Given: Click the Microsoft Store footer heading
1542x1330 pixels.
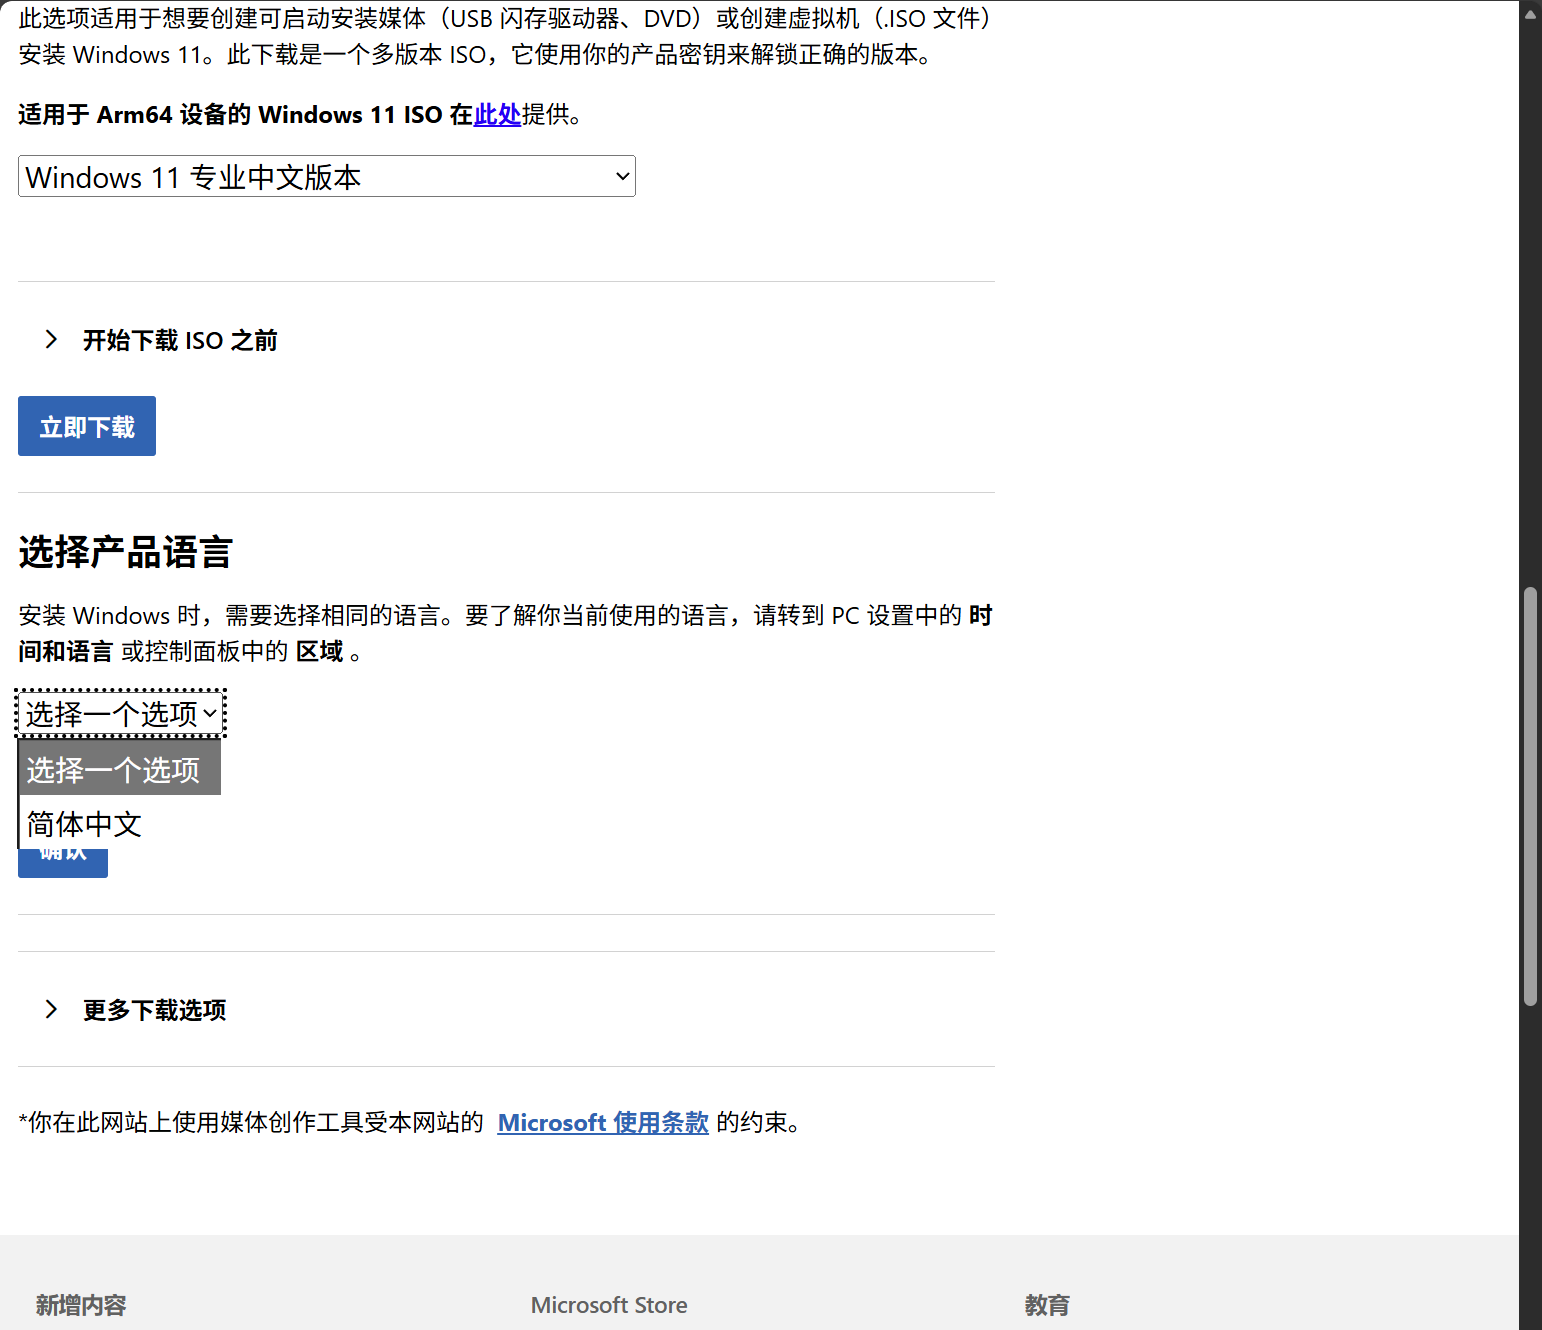Looking at the screenshot, I should [x=608, y=1305].
